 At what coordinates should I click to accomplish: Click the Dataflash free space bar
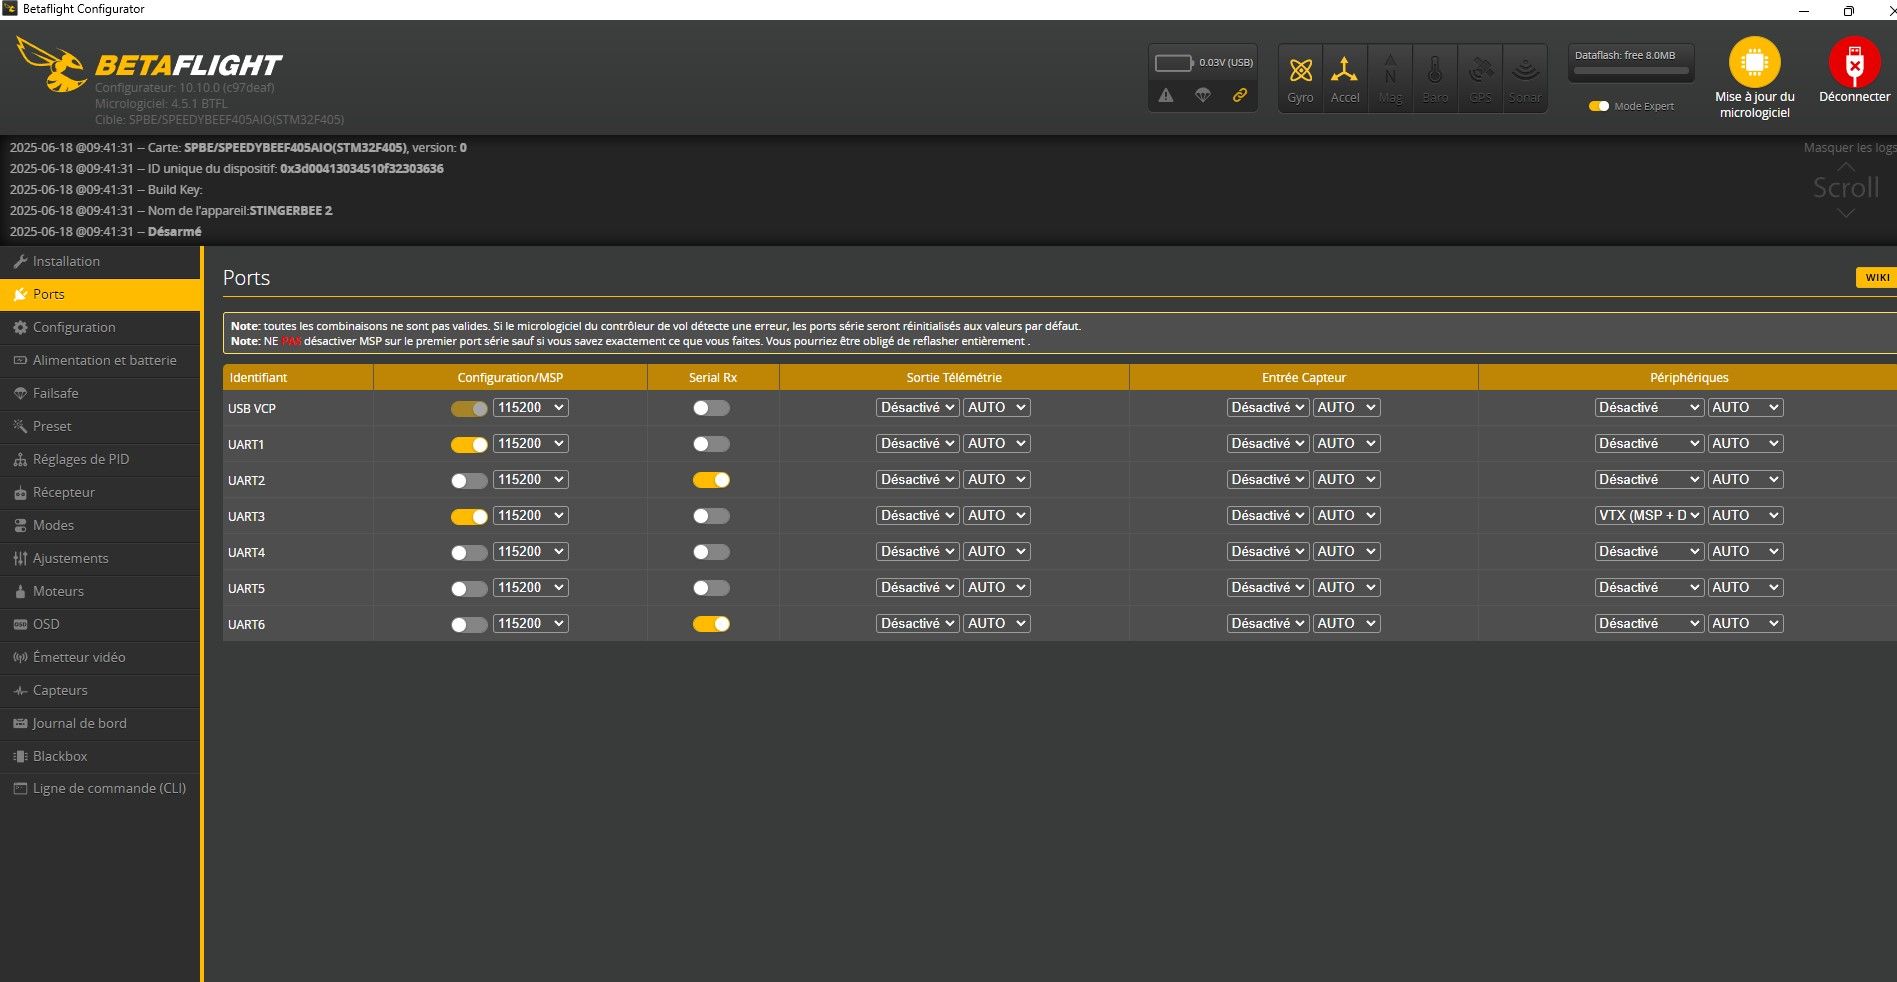tap(1631, 71)
